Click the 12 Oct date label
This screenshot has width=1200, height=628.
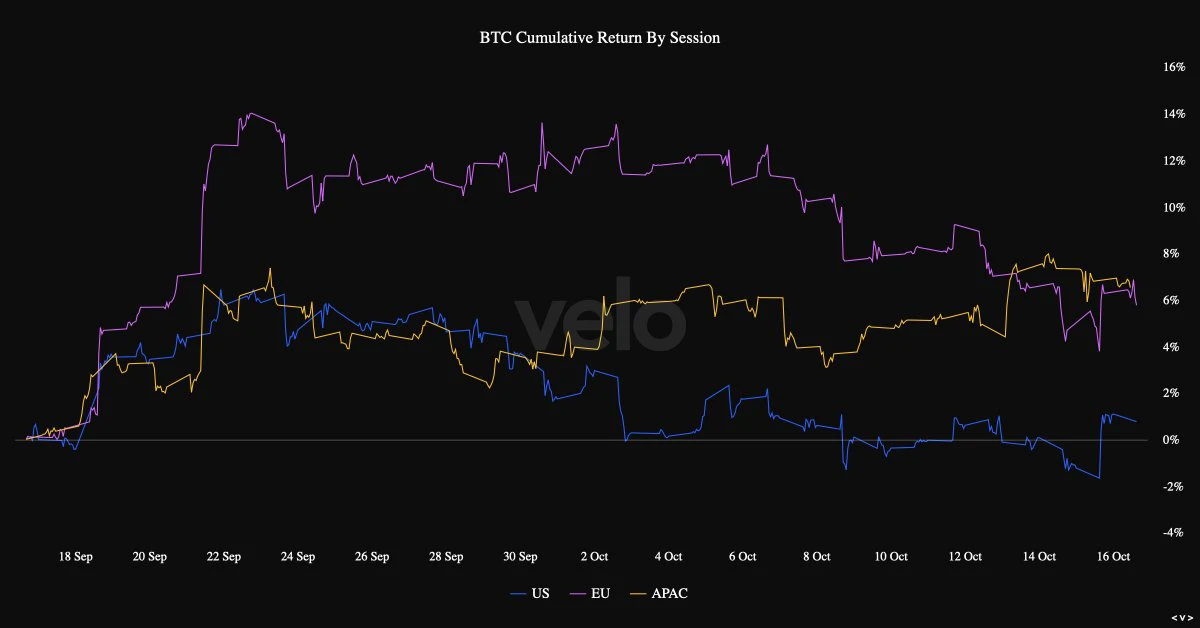965,557
